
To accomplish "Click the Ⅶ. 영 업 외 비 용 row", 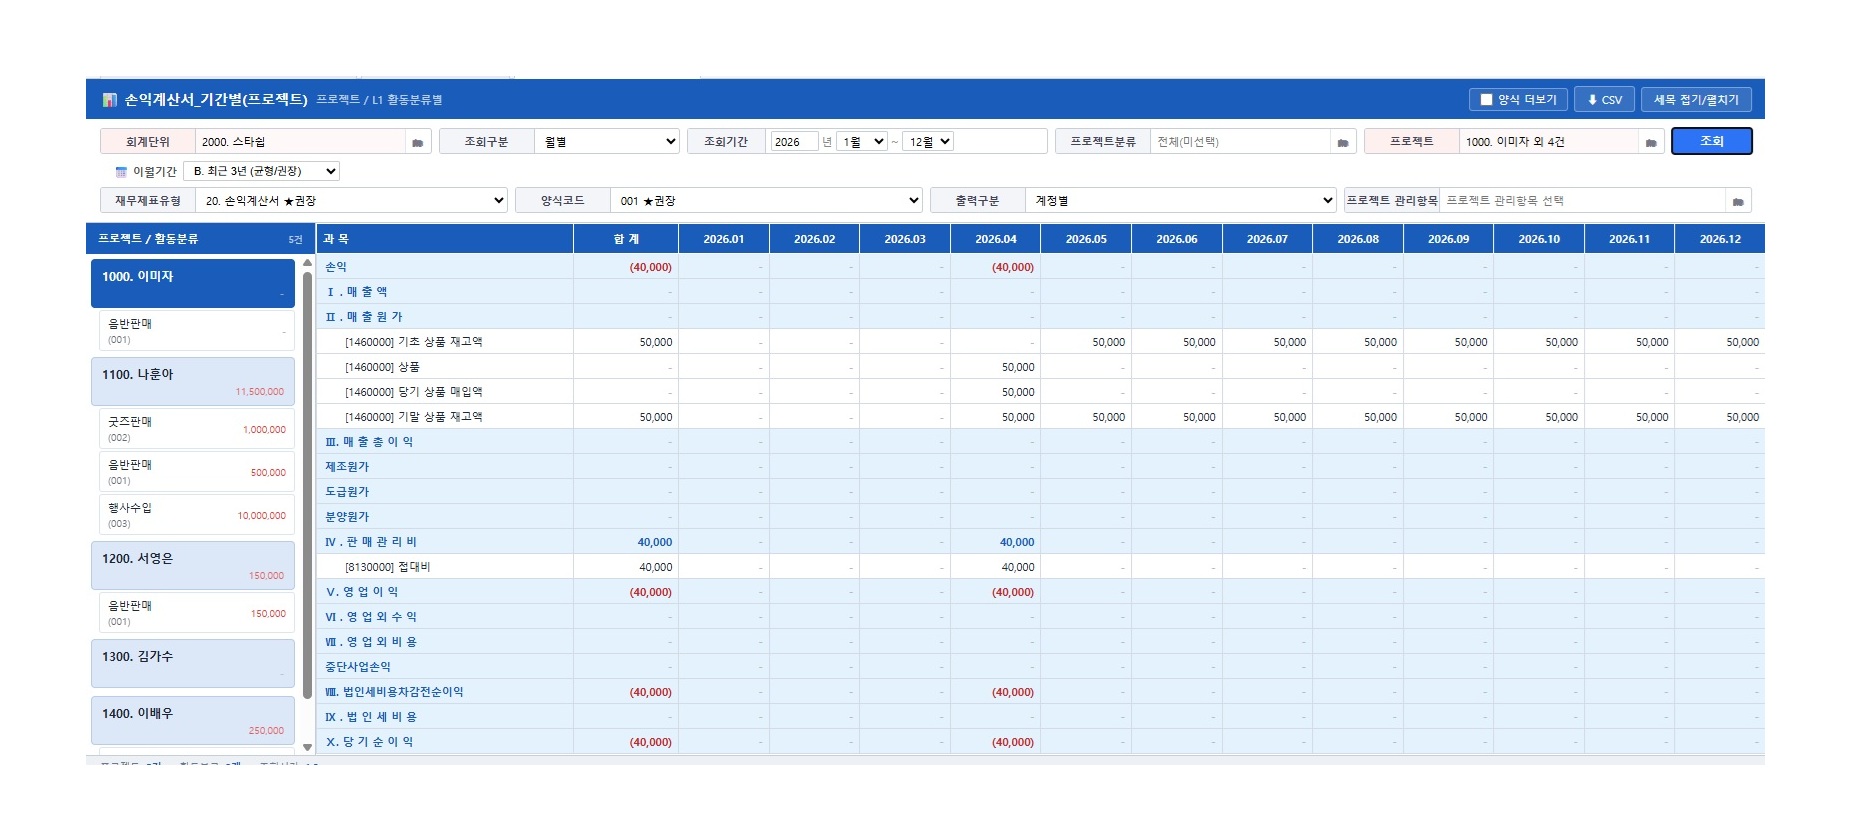I will pos(1041,642).
